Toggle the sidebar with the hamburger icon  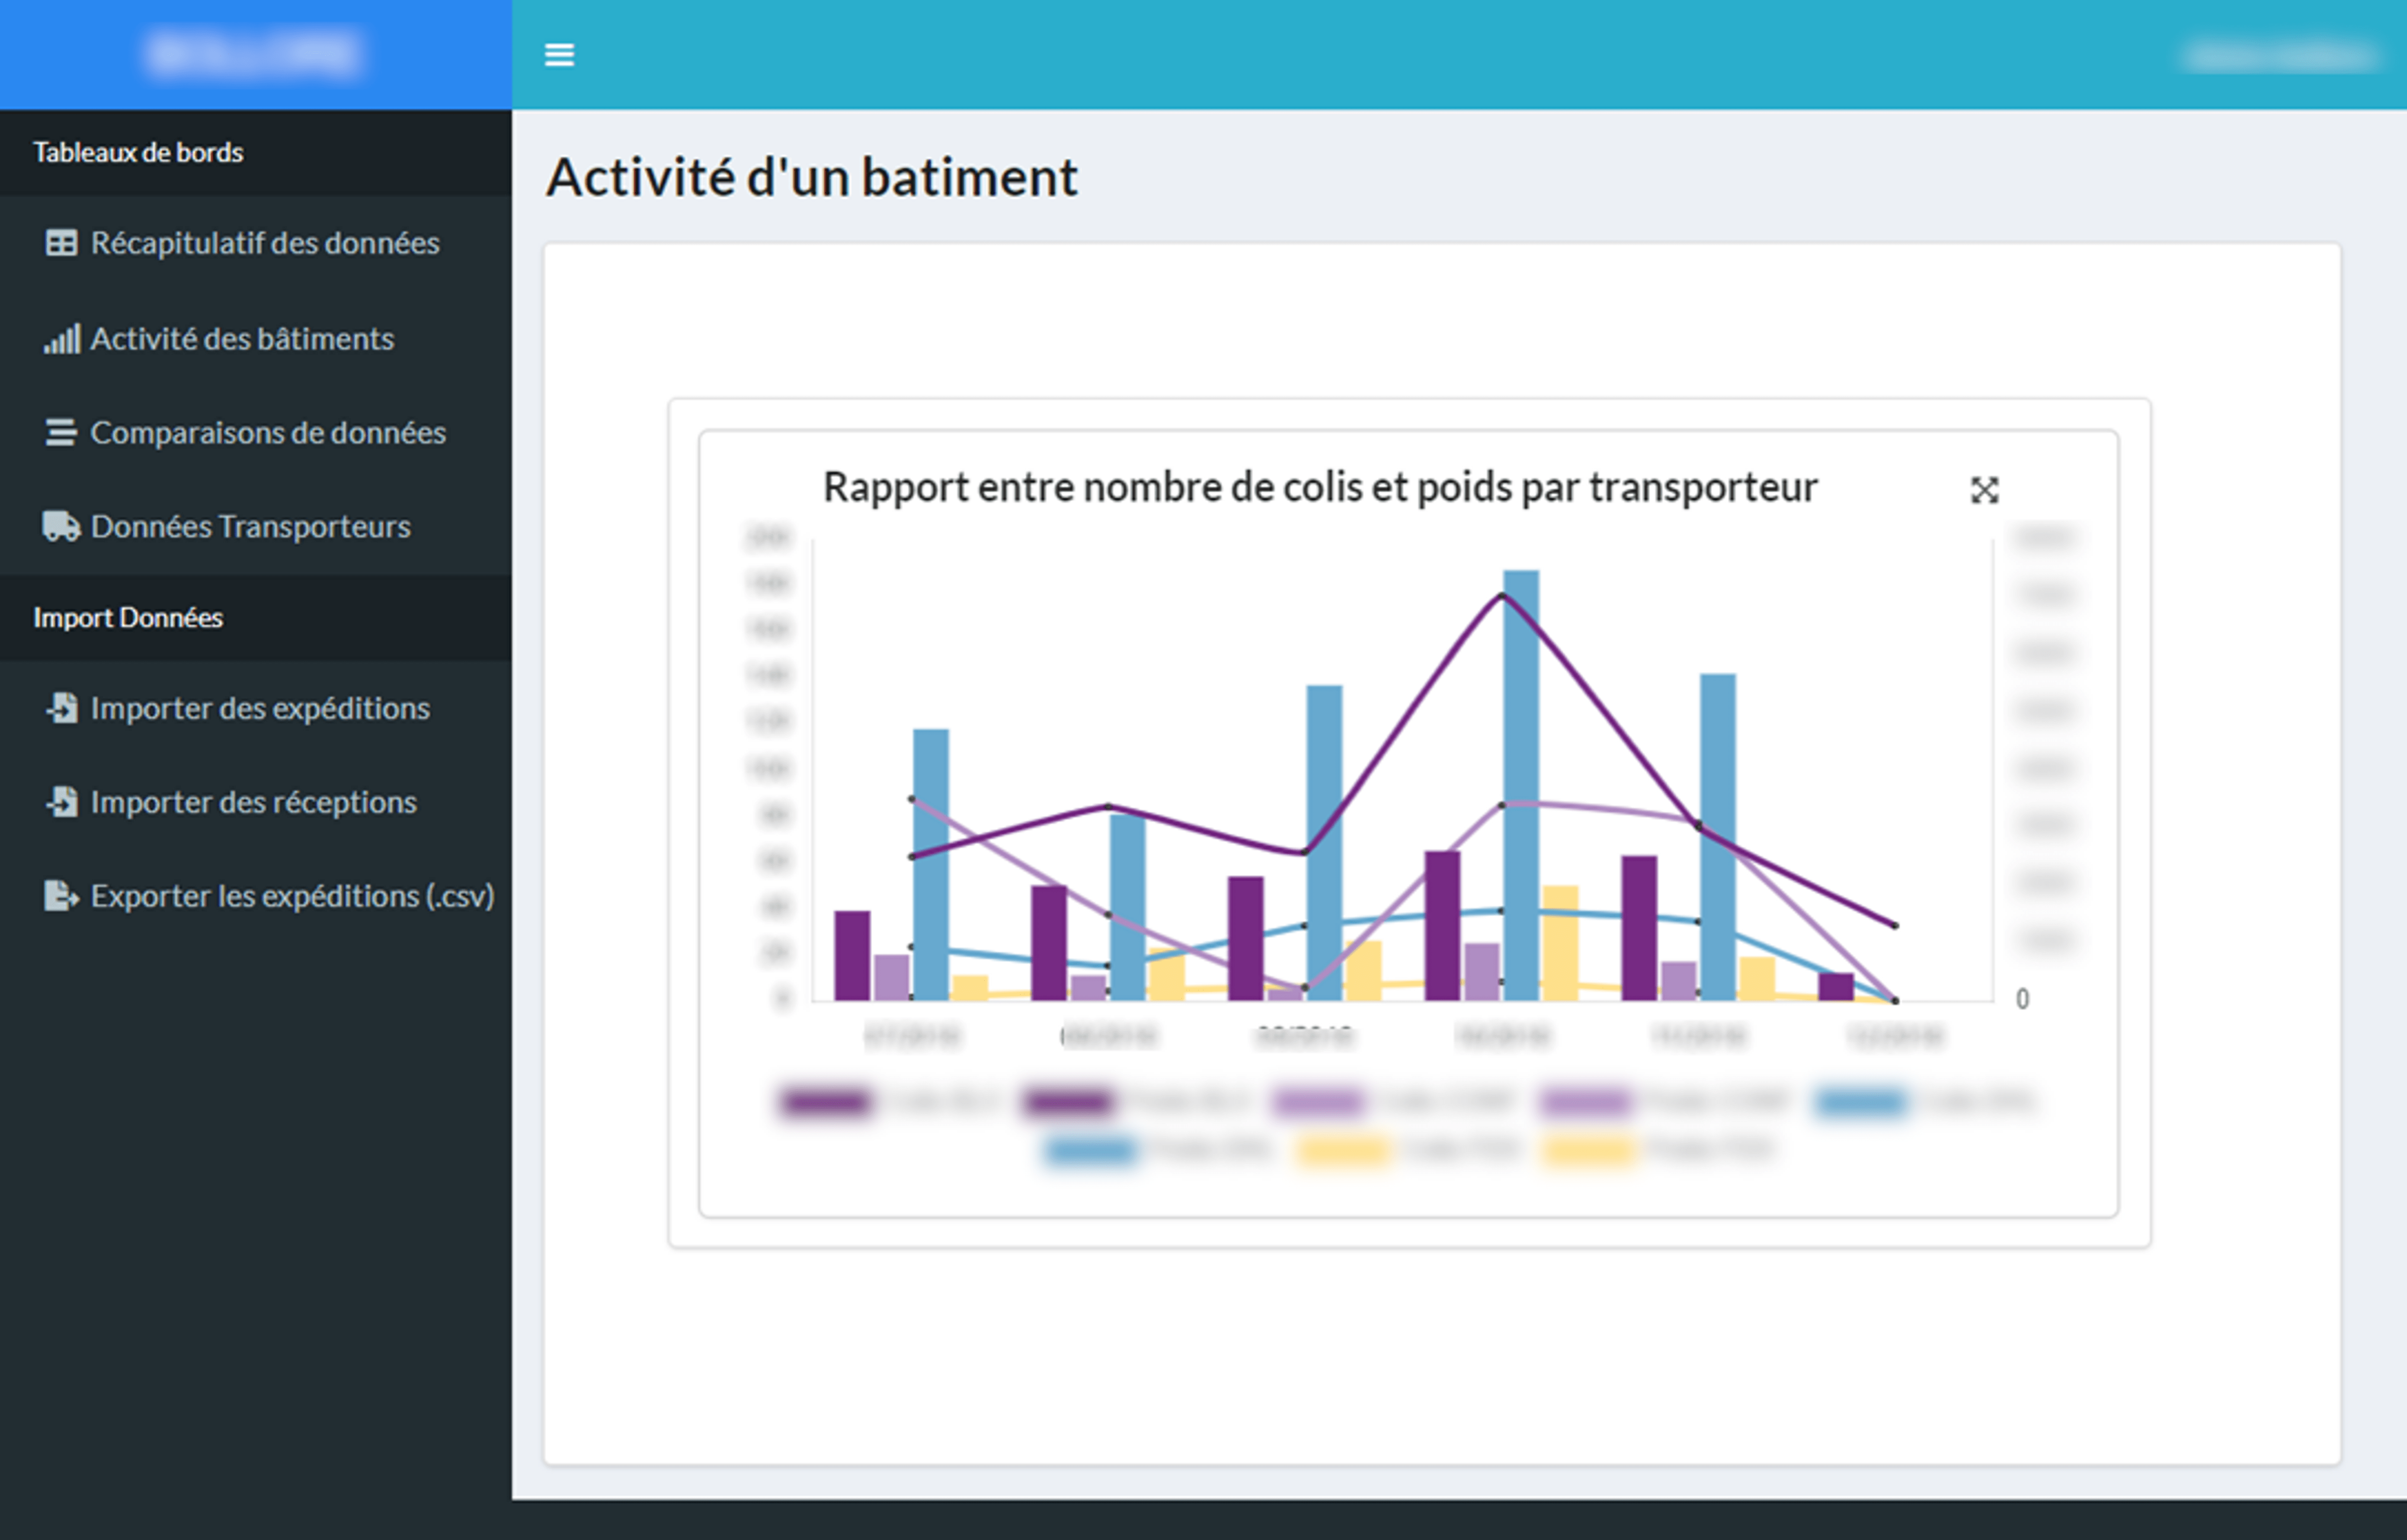tap(559, 55)
